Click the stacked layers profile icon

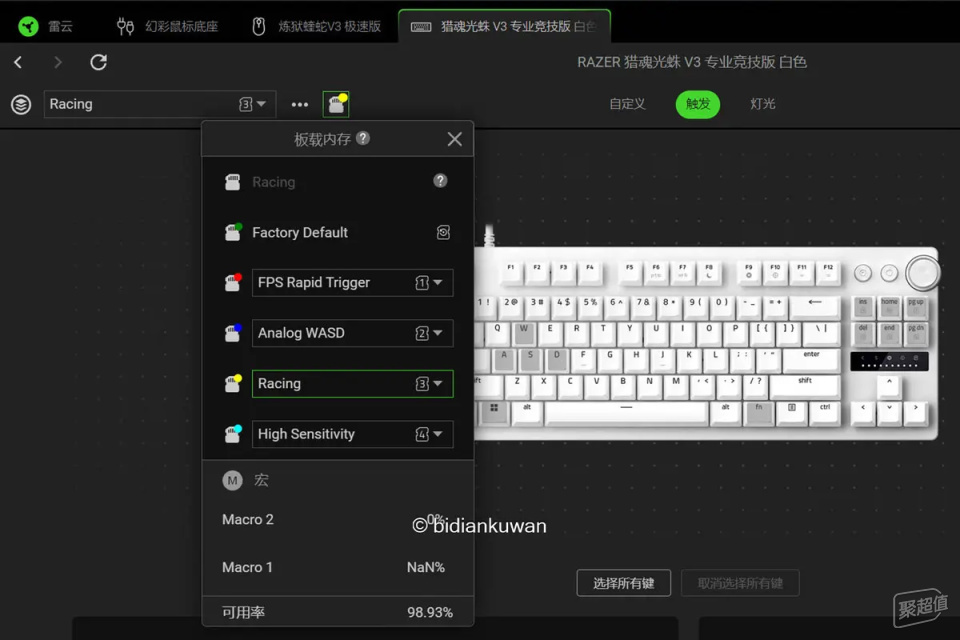(x=21, y=104)
